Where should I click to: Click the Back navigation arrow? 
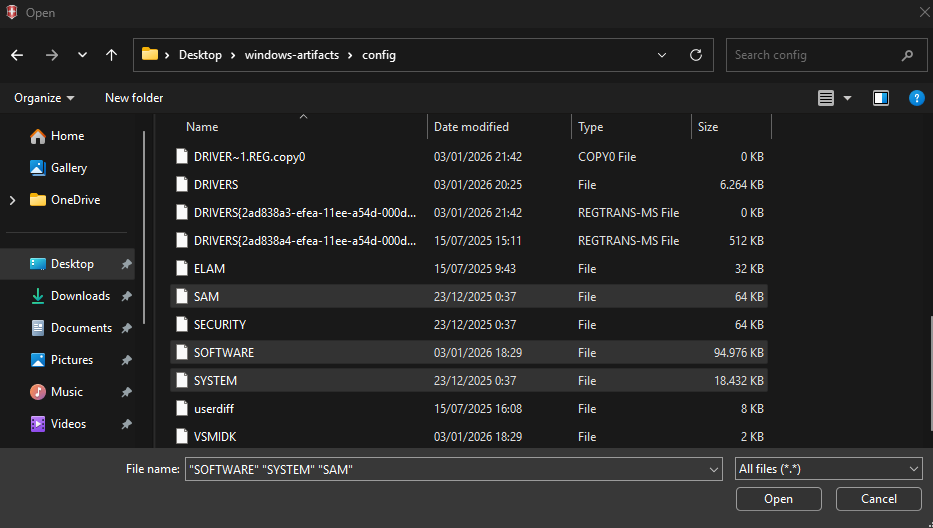(x=17, y=55)
